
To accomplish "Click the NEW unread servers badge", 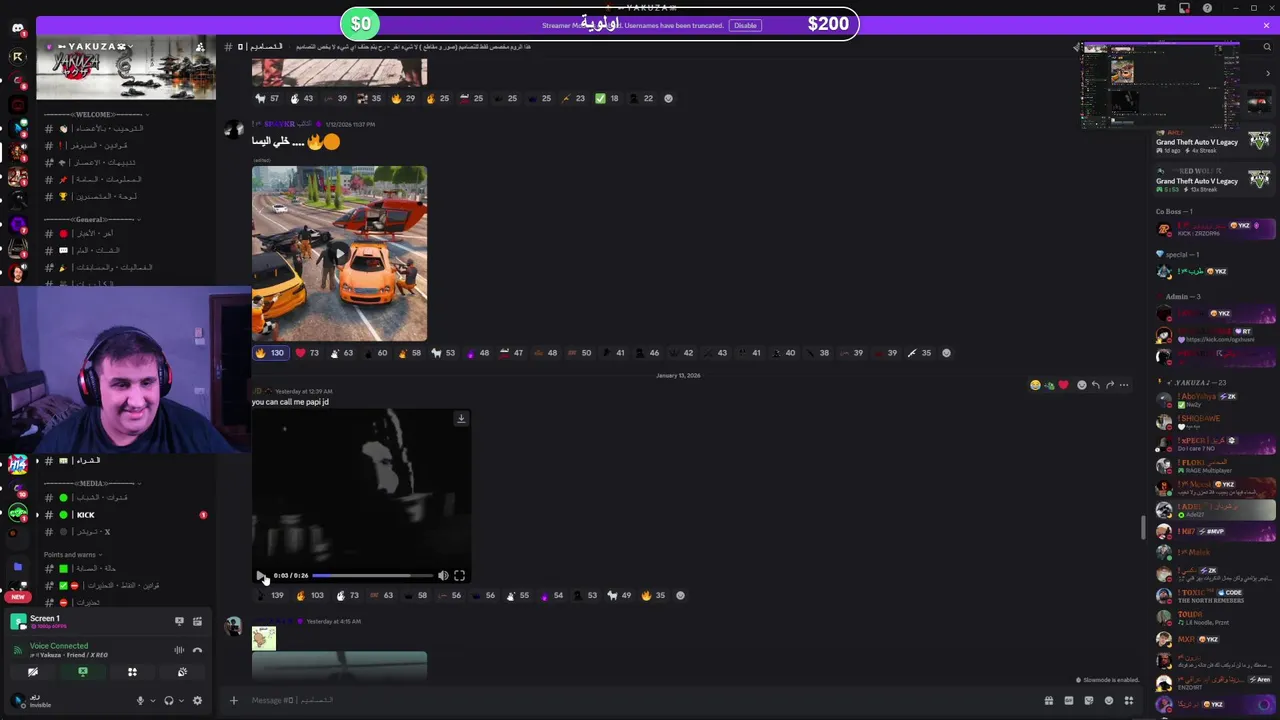I will [x=17, y=597].
